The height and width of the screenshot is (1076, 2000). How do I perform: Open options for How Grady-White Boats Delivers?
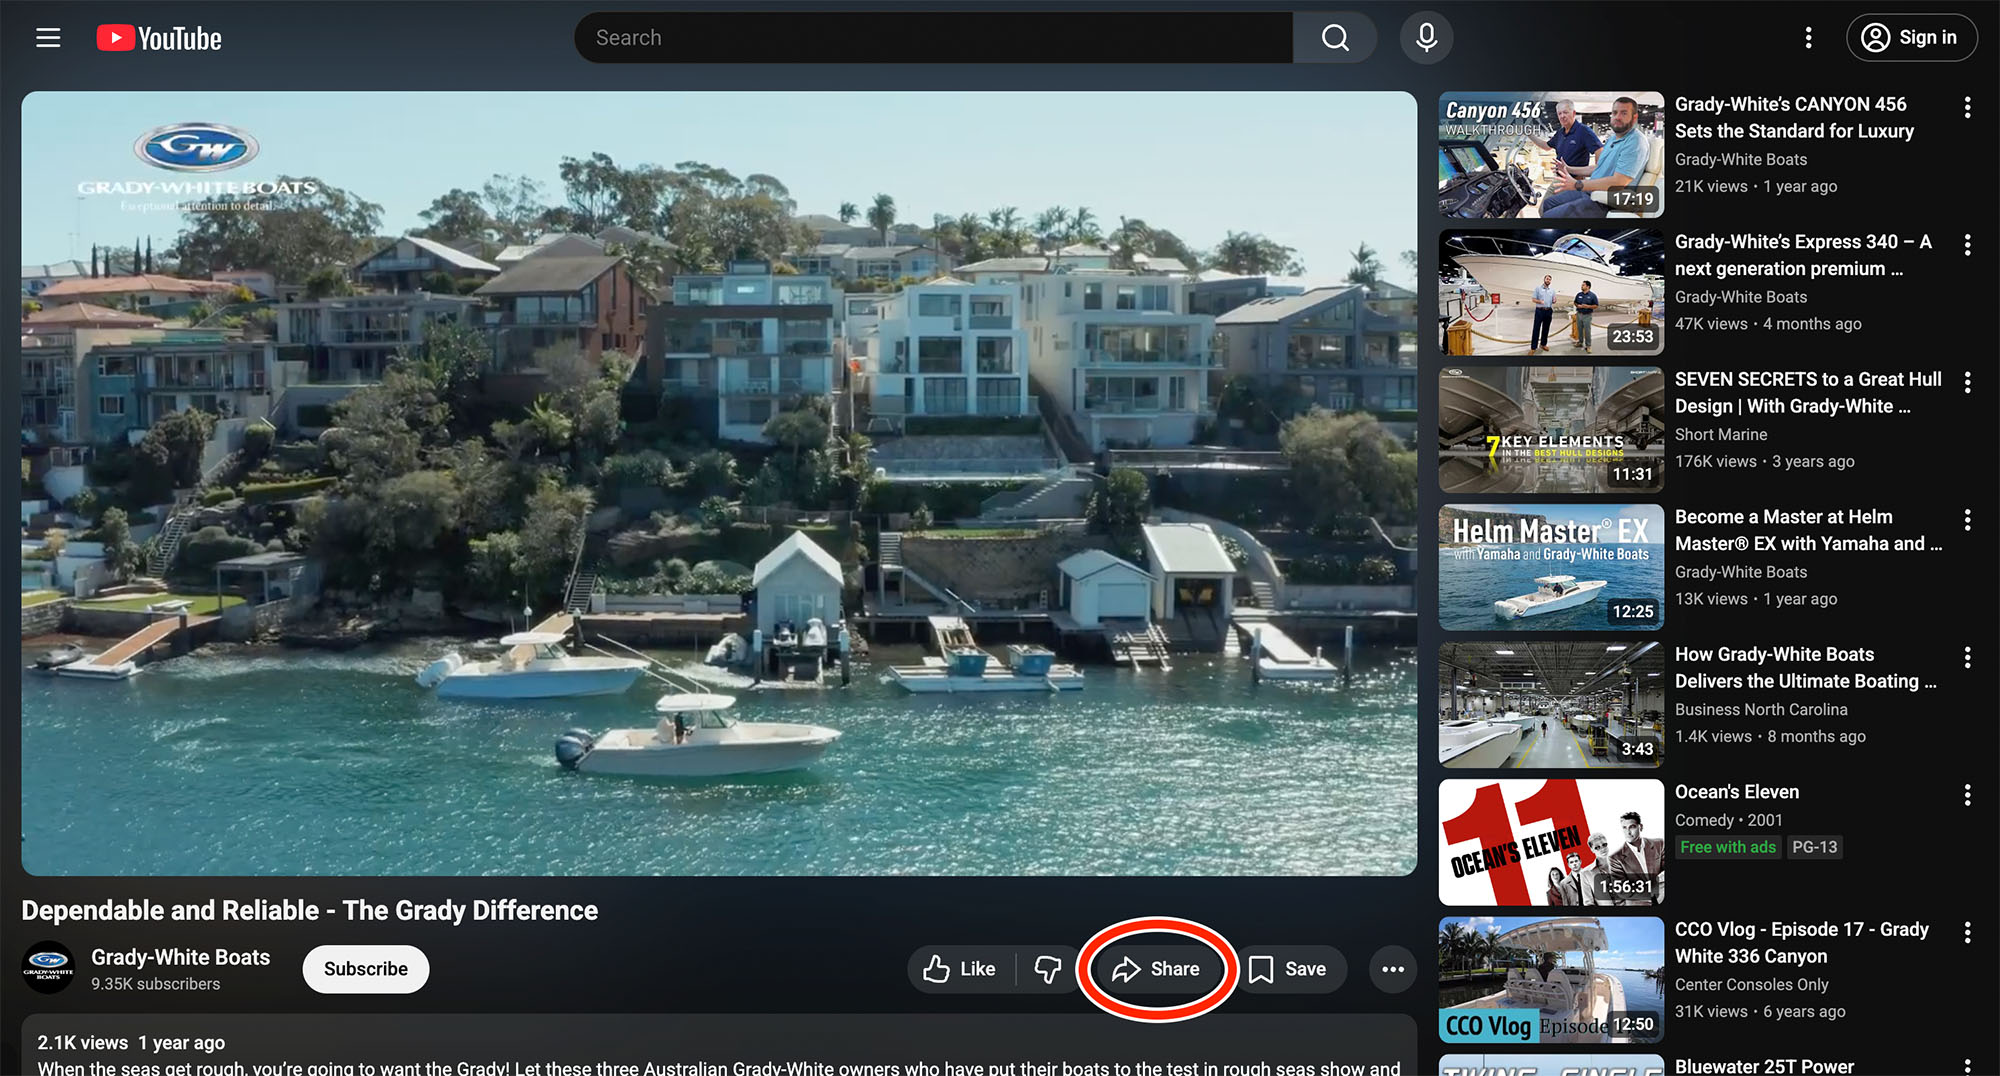pos(1967,657)
